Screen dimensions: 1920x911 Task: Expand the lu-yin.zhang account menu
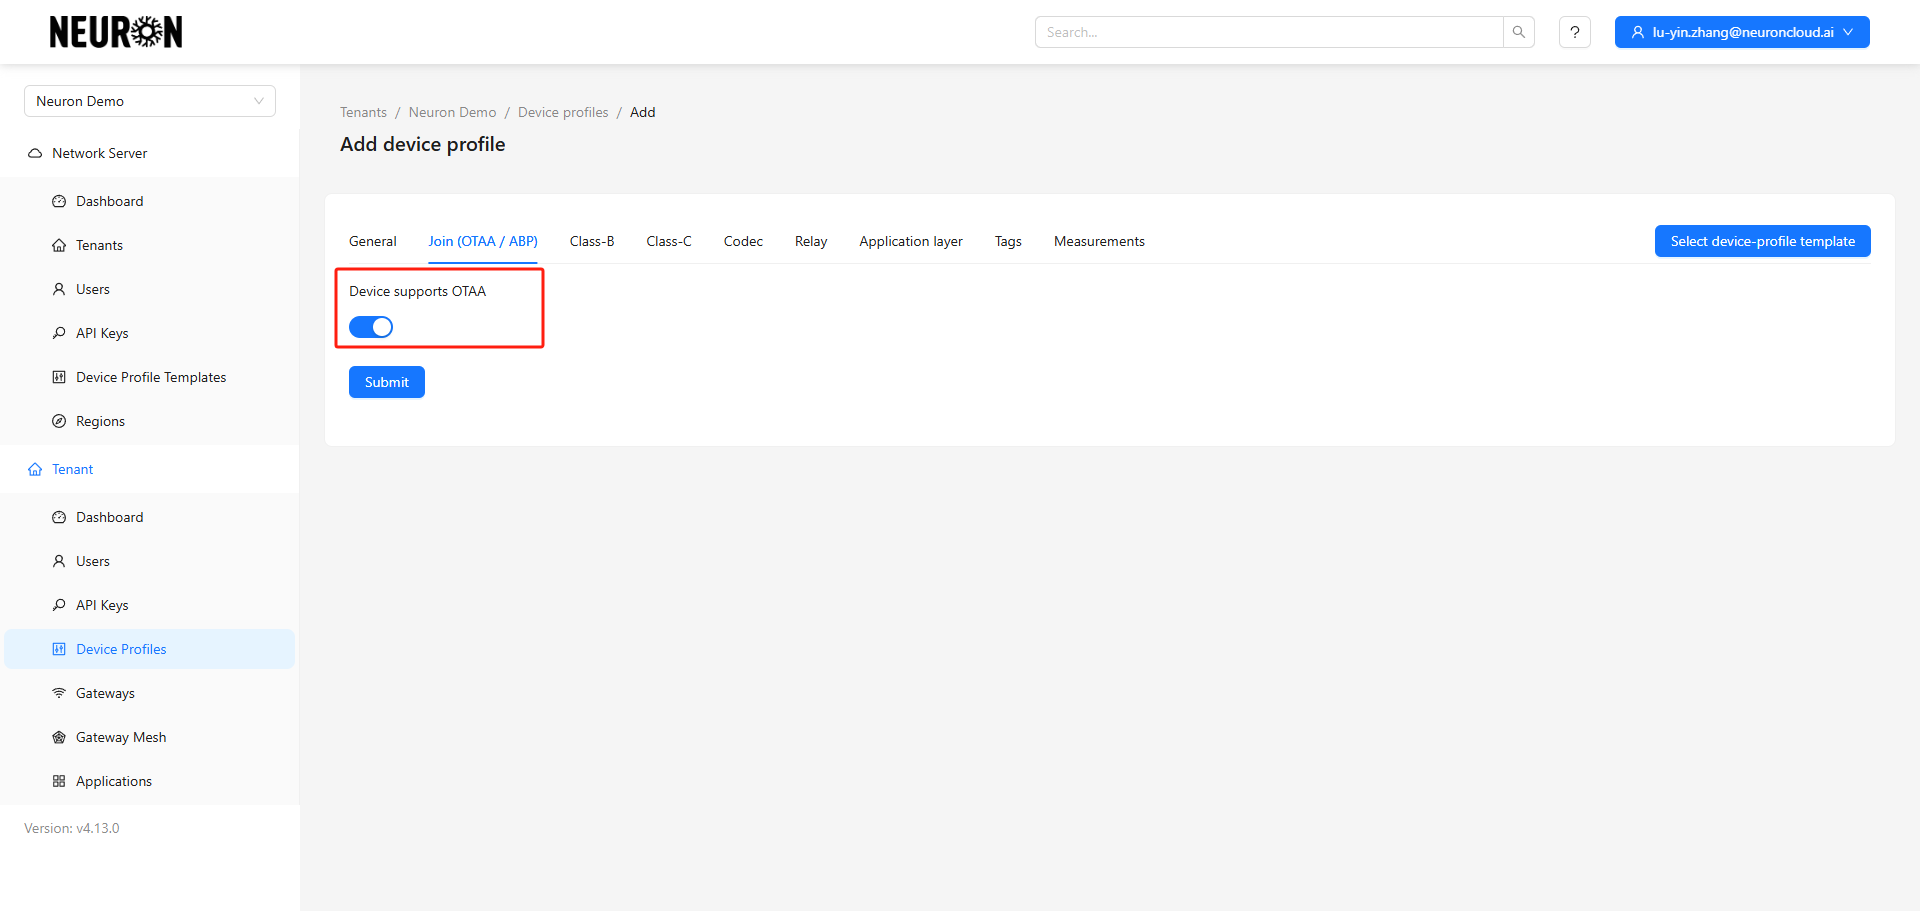click(x=1742, y=32)
